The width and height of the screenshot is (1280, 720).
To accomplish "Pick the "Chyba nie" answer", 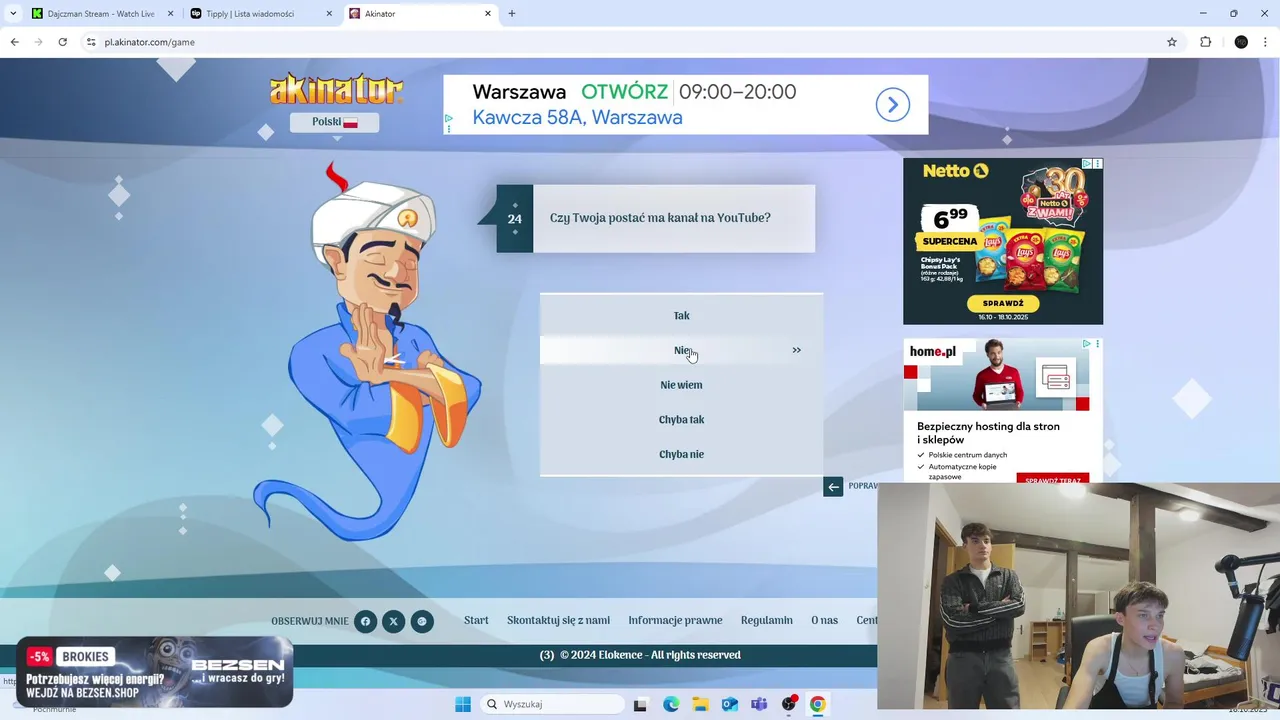I will point(681,454).
